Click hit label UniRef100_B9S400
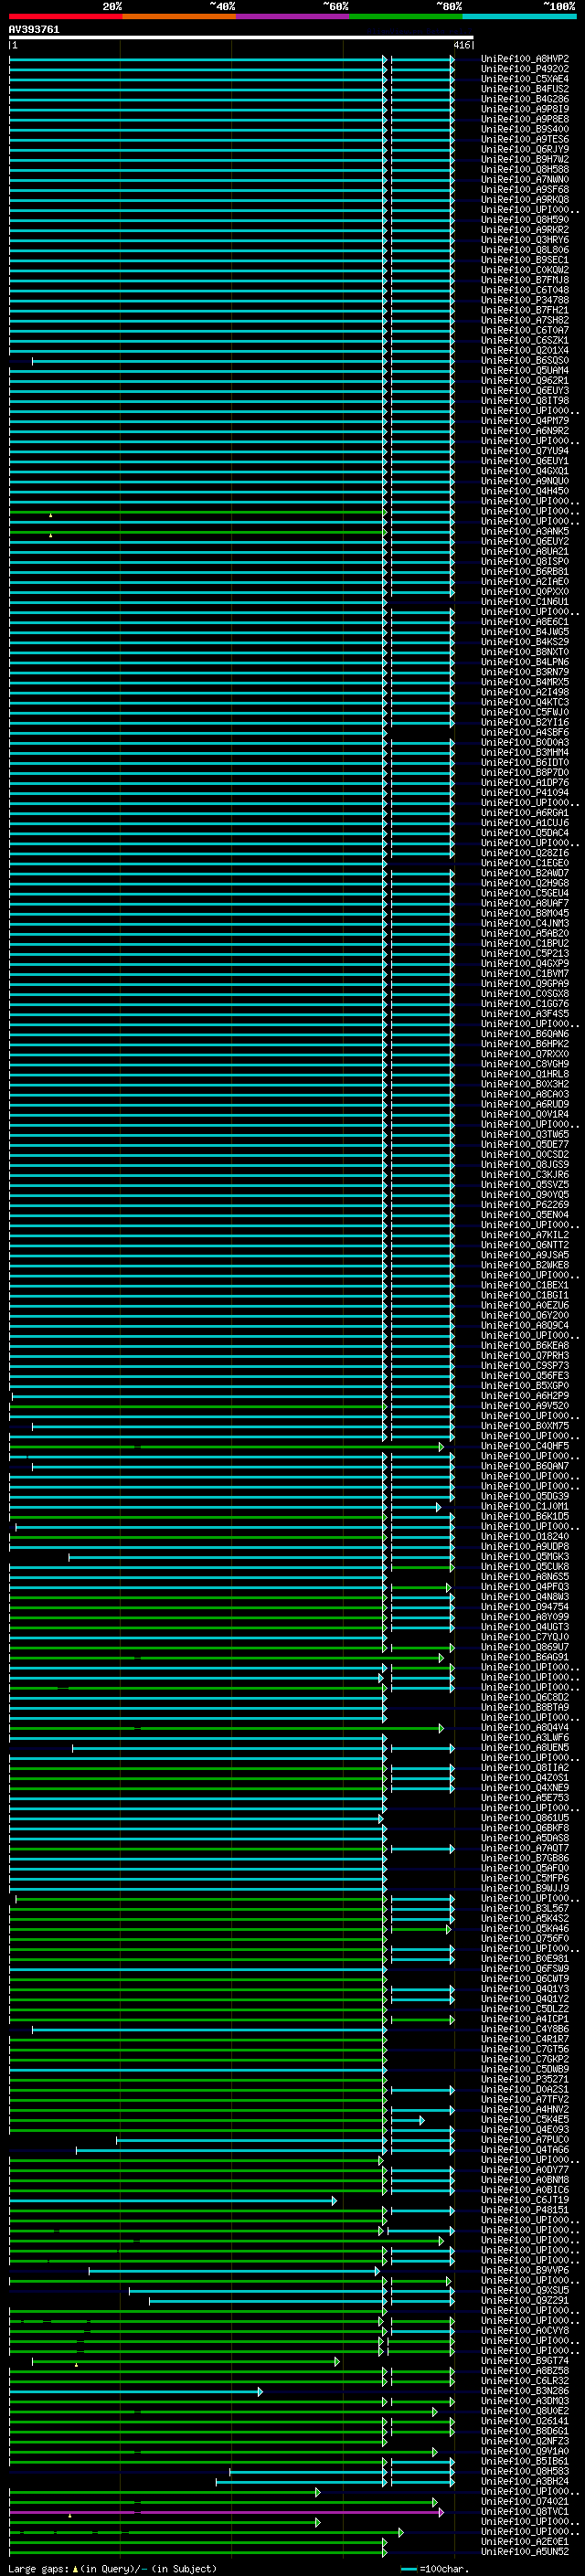 [x=524, y=129]
